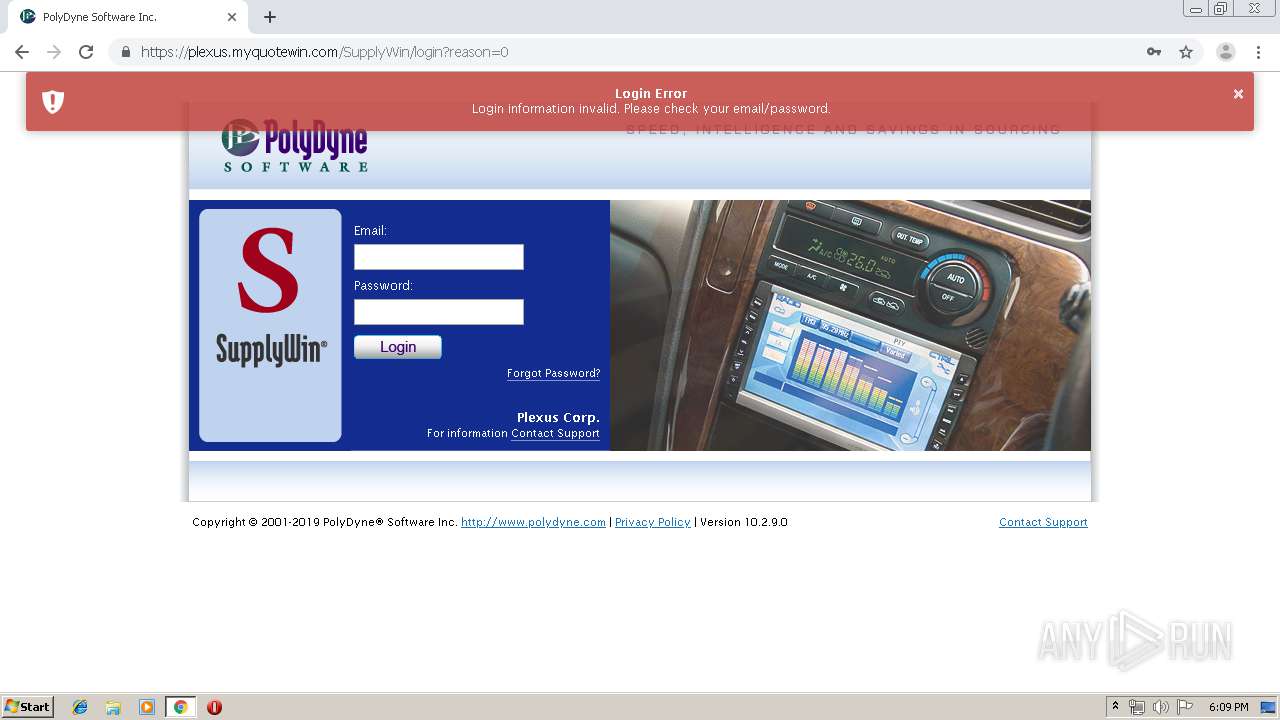Viewport: 1280px width, 720px height.
Task: Dismiss the Login Error banner
Action: coord(1238,94)
